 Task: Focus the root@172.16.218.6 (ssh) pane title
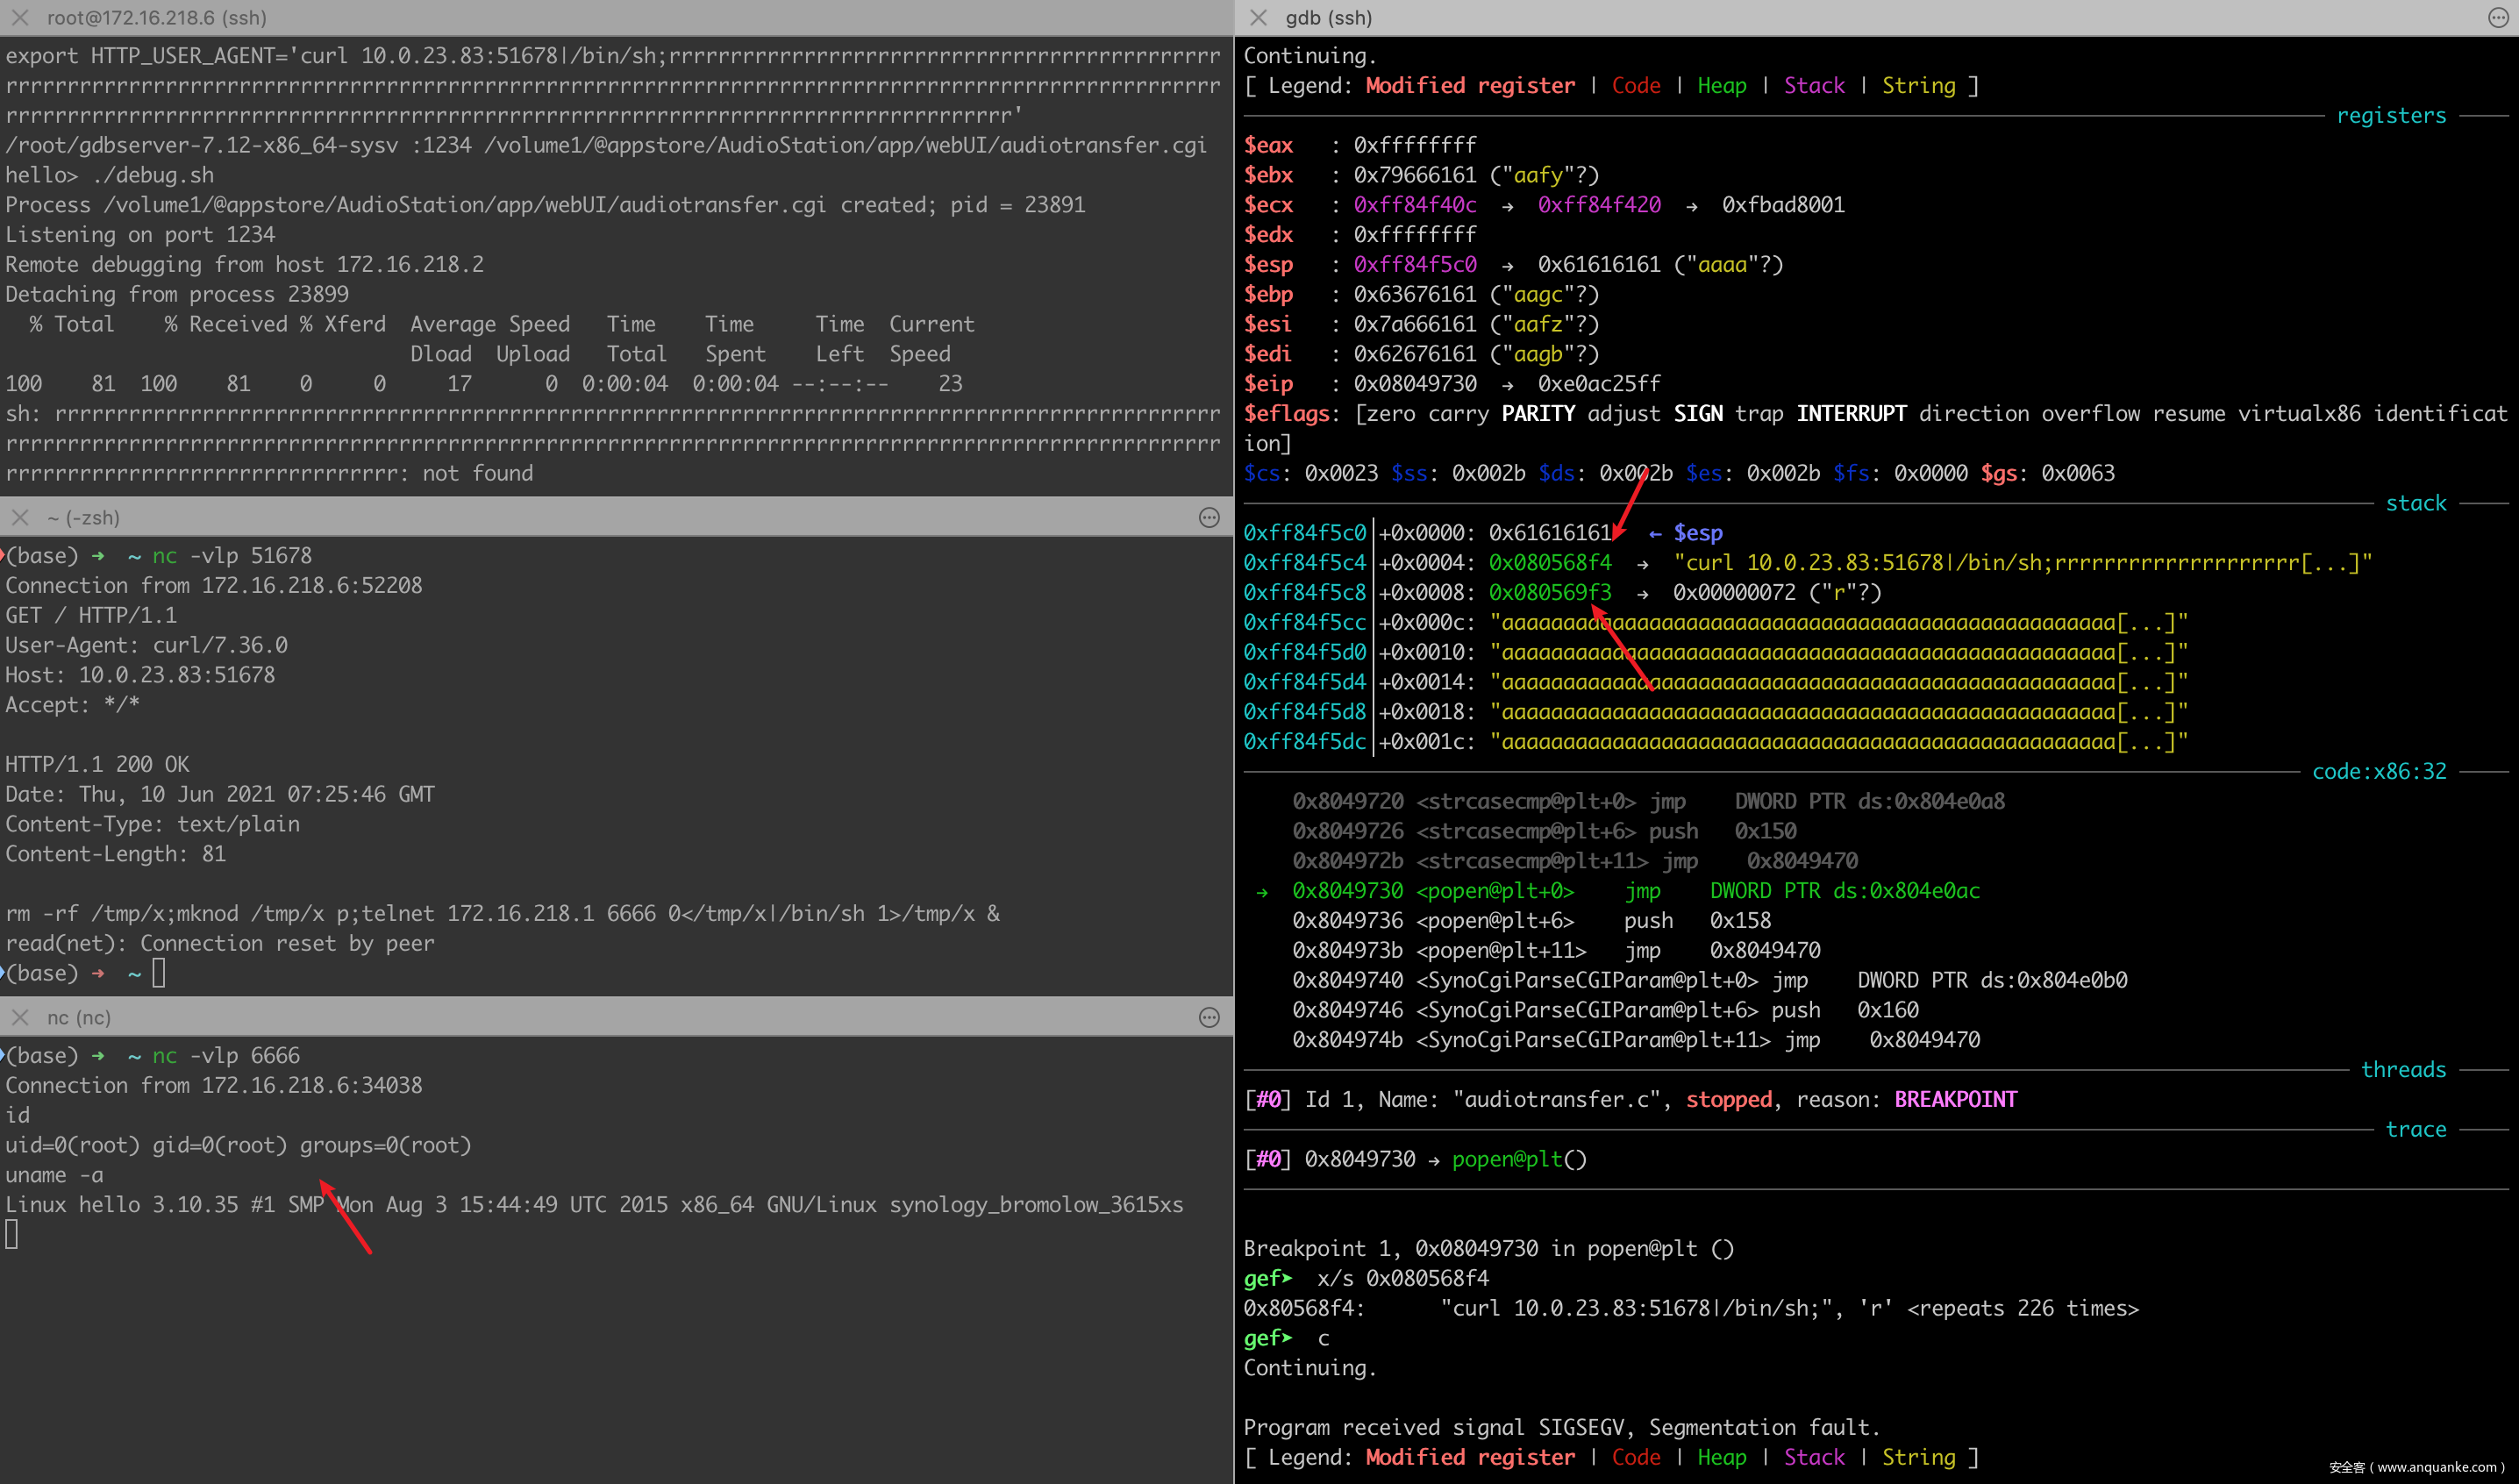coord(156,17)
